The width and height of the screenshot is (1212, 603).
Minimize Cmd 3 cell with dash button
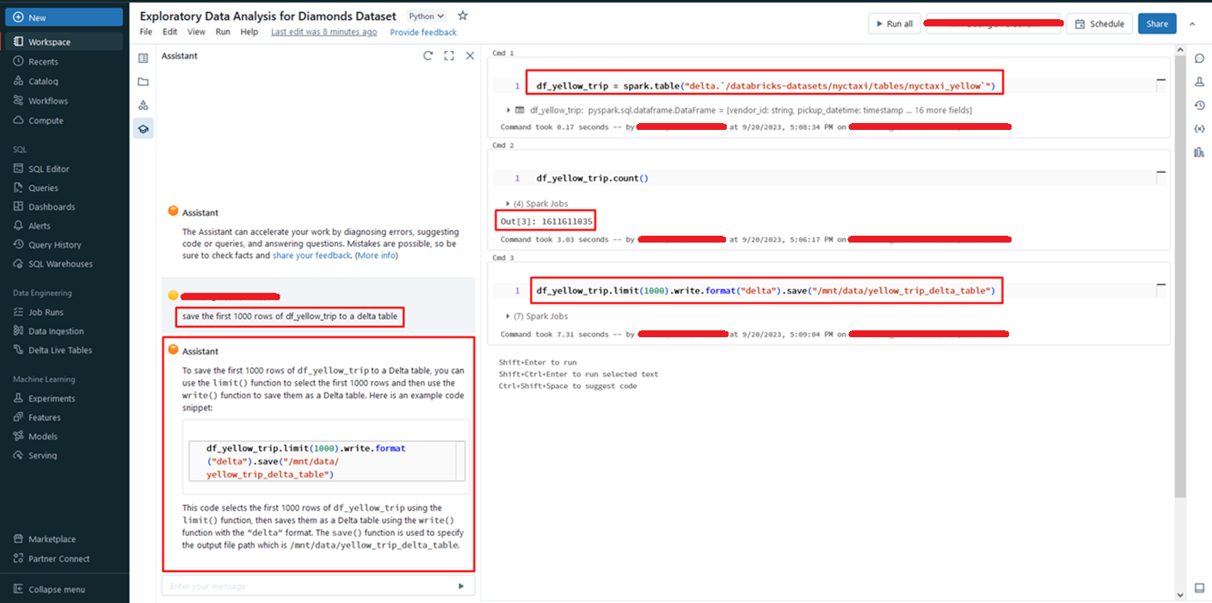coord(1160,285)
